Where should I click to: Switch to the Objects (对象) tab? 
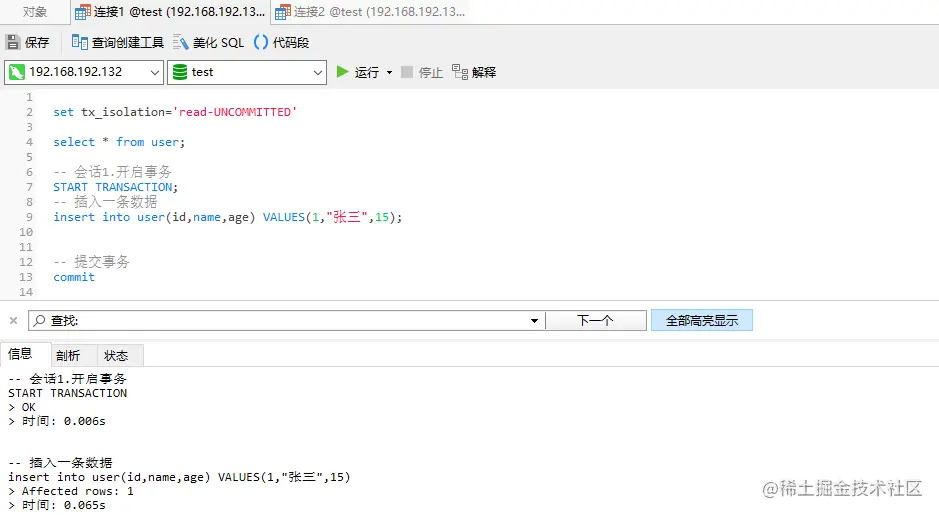[35, 11]
